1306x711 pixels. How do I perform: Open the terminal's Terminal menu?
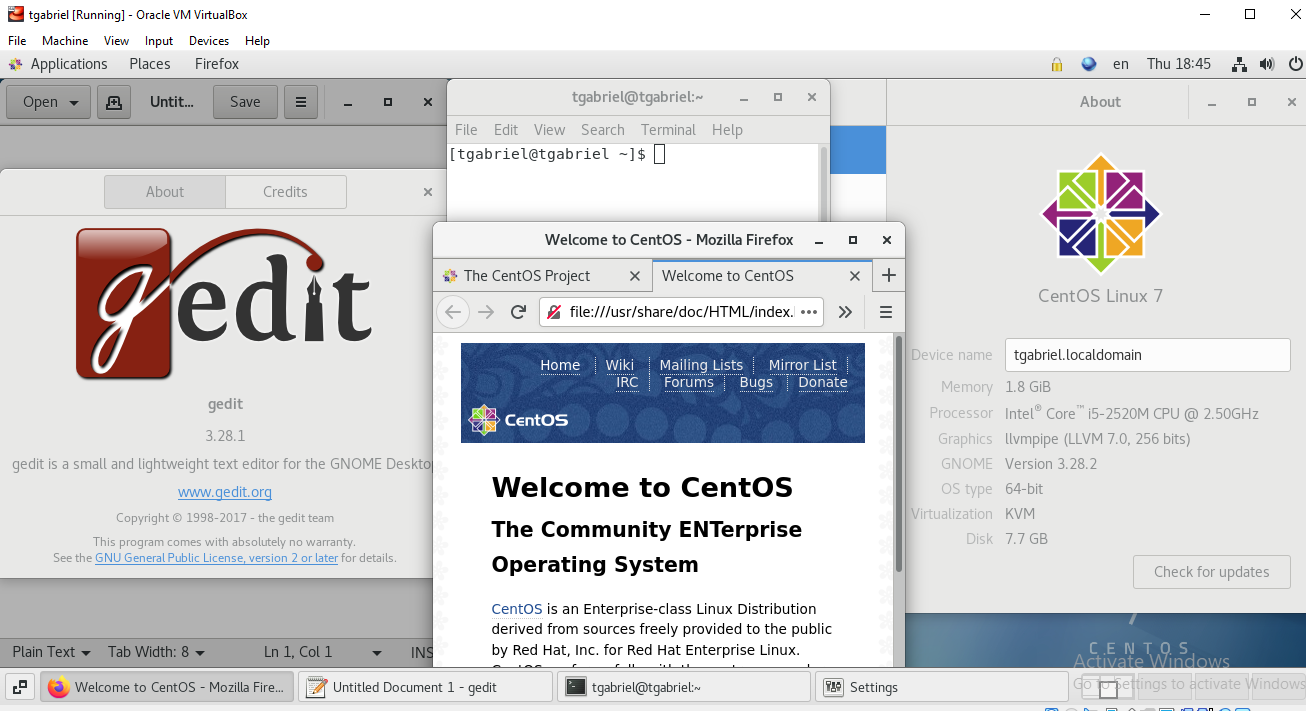668,130
